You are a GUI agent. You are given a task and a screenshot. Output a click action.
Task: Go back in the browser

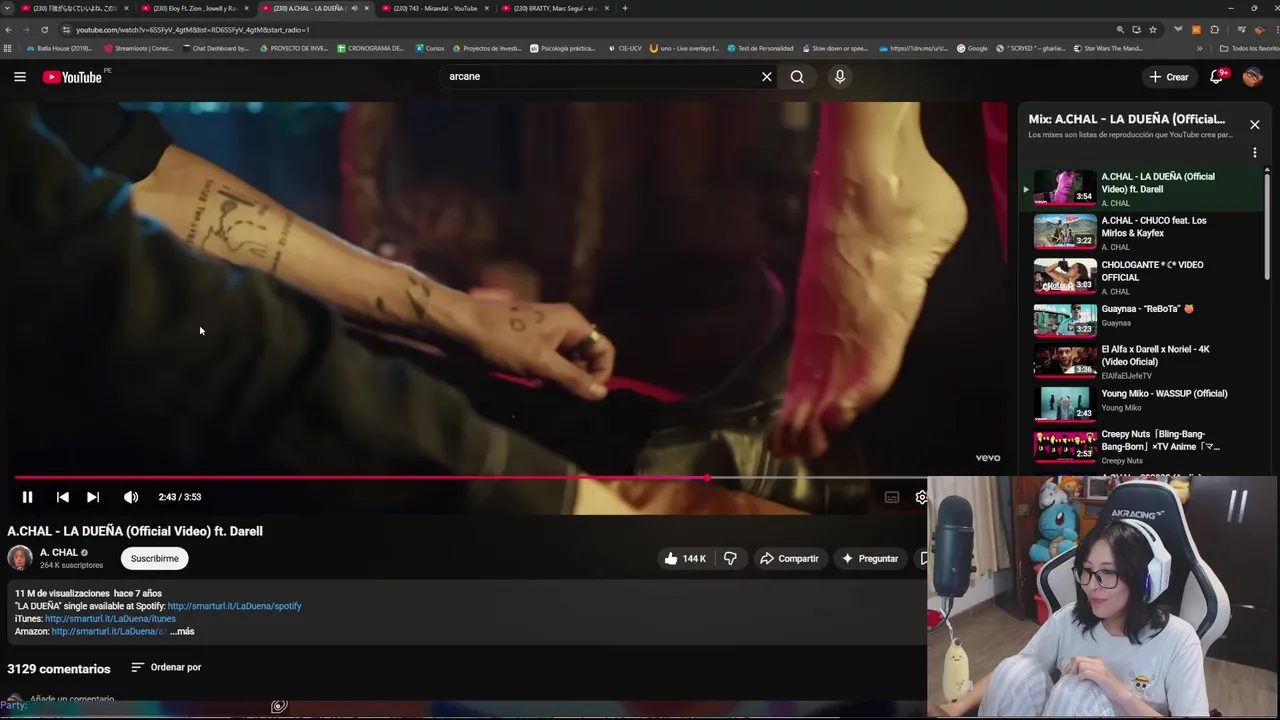pos(8,30)
